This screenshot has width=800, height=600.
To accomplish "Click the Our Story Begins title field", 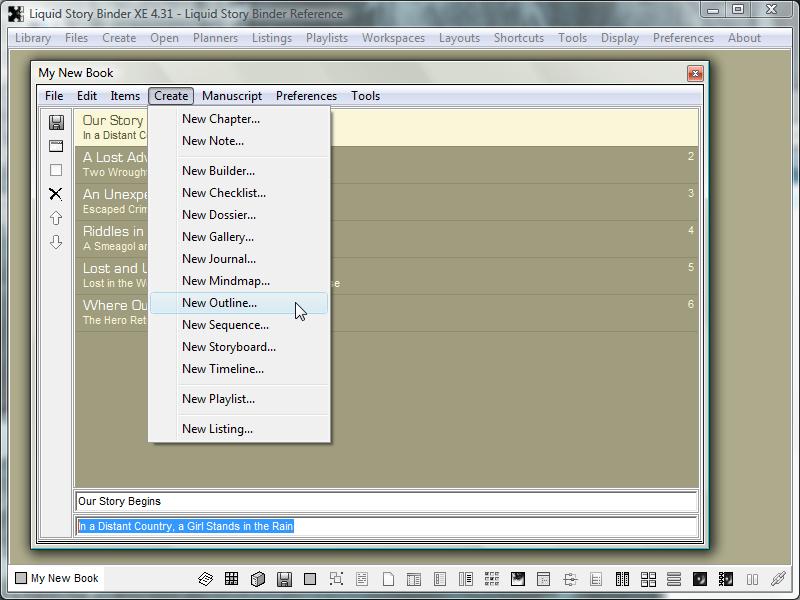I will click(x=385, y=502).
